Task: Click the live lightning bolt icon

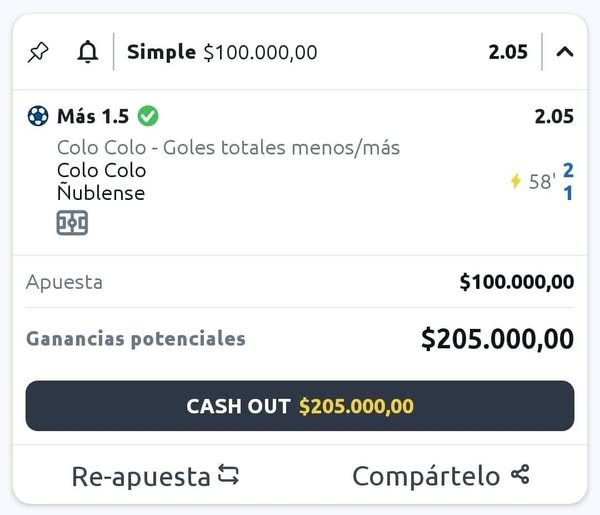Action: click(516, 181)
